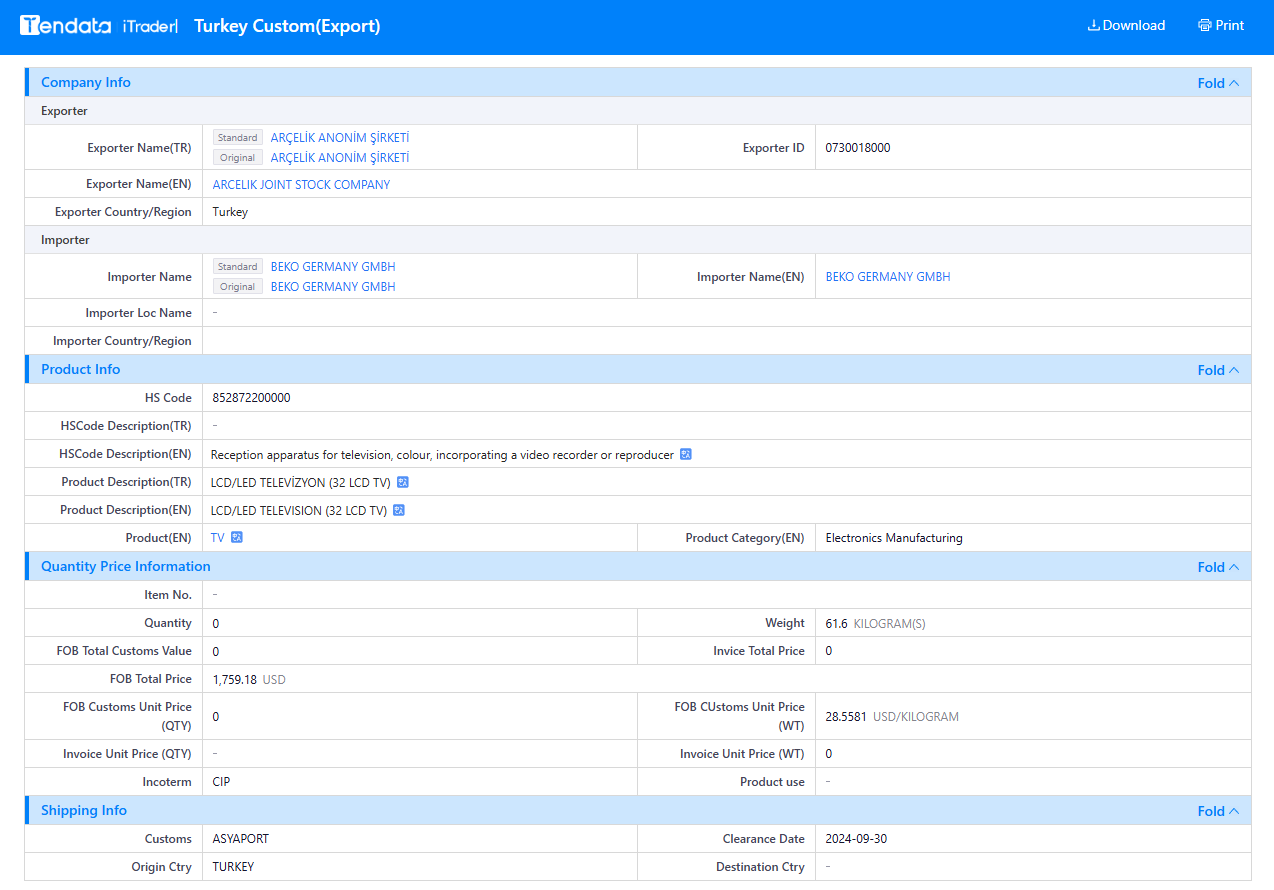The height and width of the screenshot is (890, 1274).
Task: Click the Standard tag beside exporter name
Action: click(x=238, y=138)
